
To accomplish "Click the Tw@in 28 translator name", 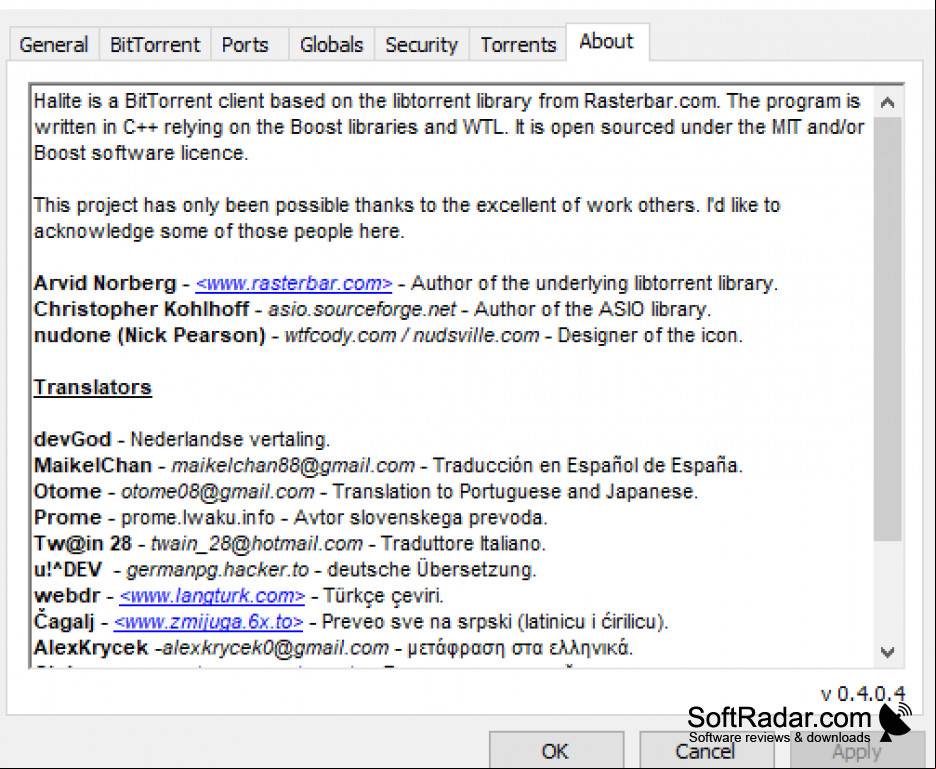I will click(x=83, y=544).
